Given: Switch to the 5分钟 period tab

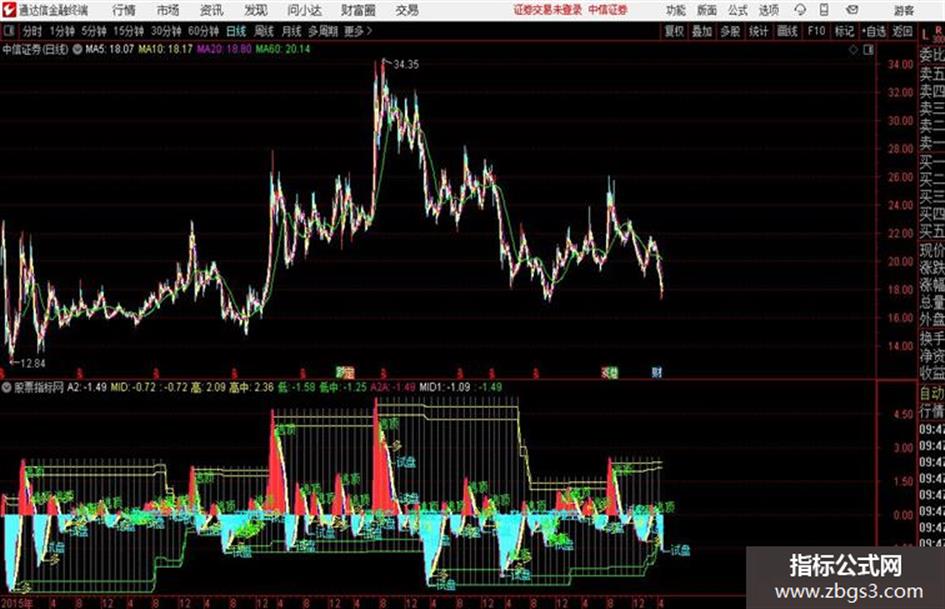Looking at the screenshot, I should click(94, 31).
